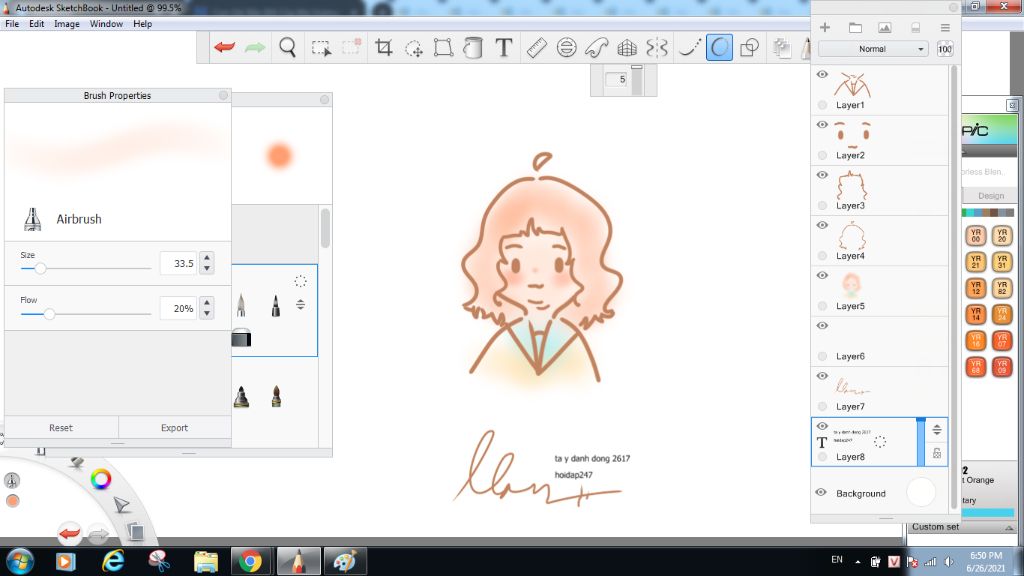Click the lagoon undo arrow button
The image size is (1024, 576).
(x=69, y=533)
